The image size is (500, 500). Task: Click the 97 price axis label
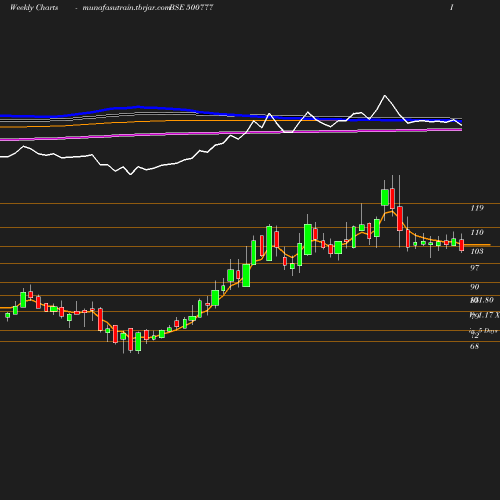click(475, 268)
